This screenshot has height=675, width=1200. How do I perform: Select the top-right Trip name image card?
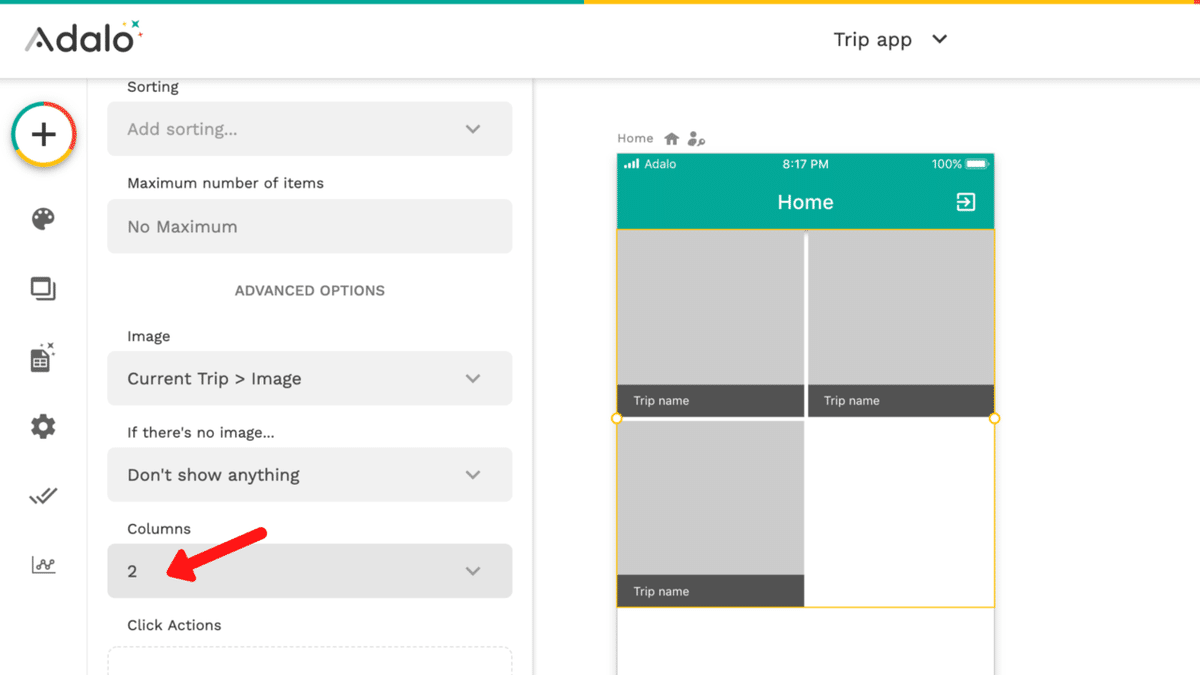(x=901, y=324)
